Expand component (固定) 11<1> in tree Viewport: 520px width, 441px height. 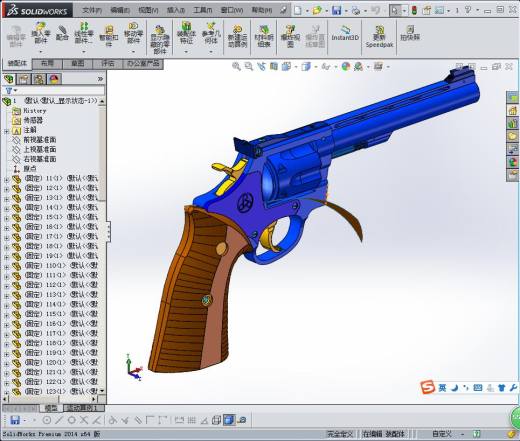(x=6, y=179)
